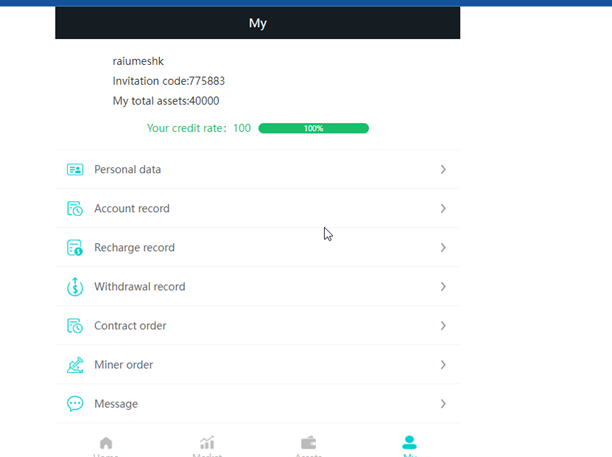Click the Recharge record icon
Image resolution: width=612 pixels, height=457 pixels.
pyautogui.click(x=75, y=248)
